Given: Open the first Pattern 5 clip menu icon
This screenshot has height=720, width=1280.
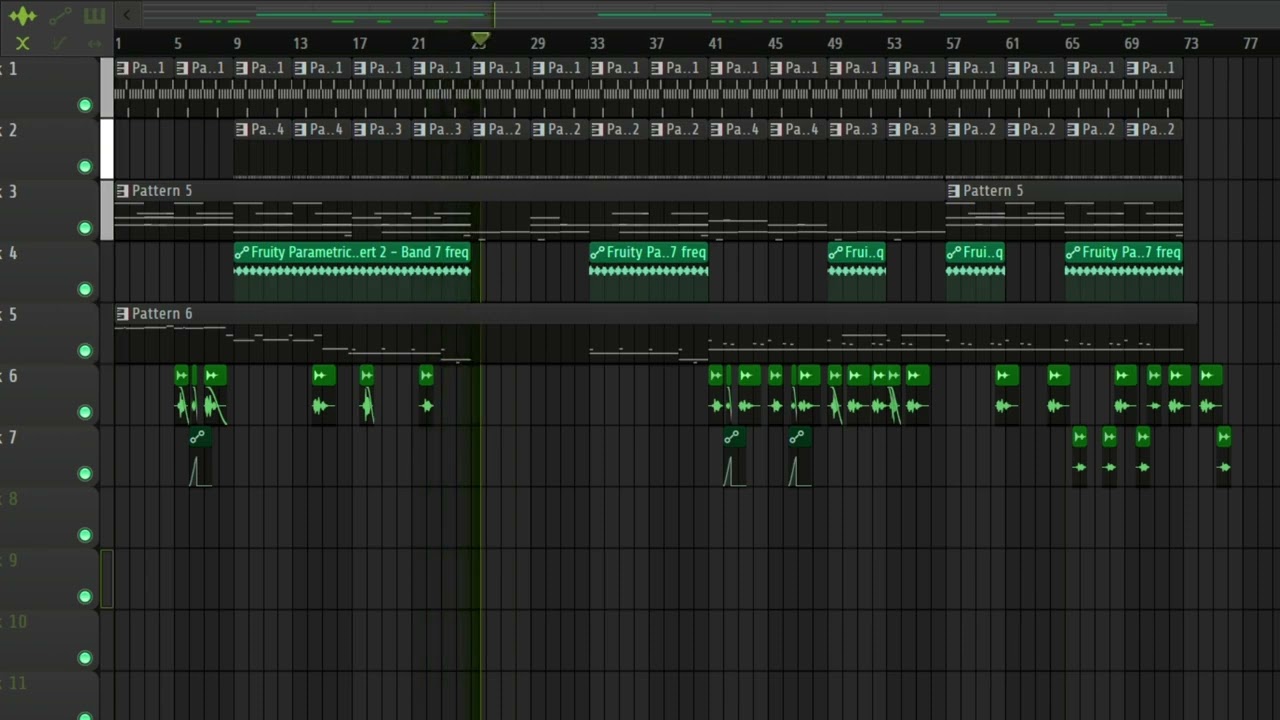Looking at the screenshot, I should 123,190.
